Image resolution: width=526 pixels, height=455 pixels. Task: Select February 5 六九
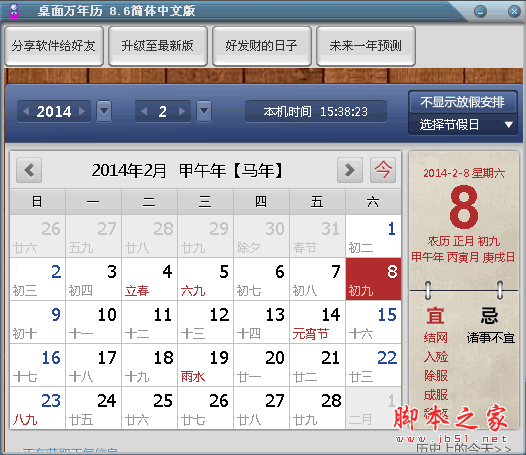pos(206,279)
